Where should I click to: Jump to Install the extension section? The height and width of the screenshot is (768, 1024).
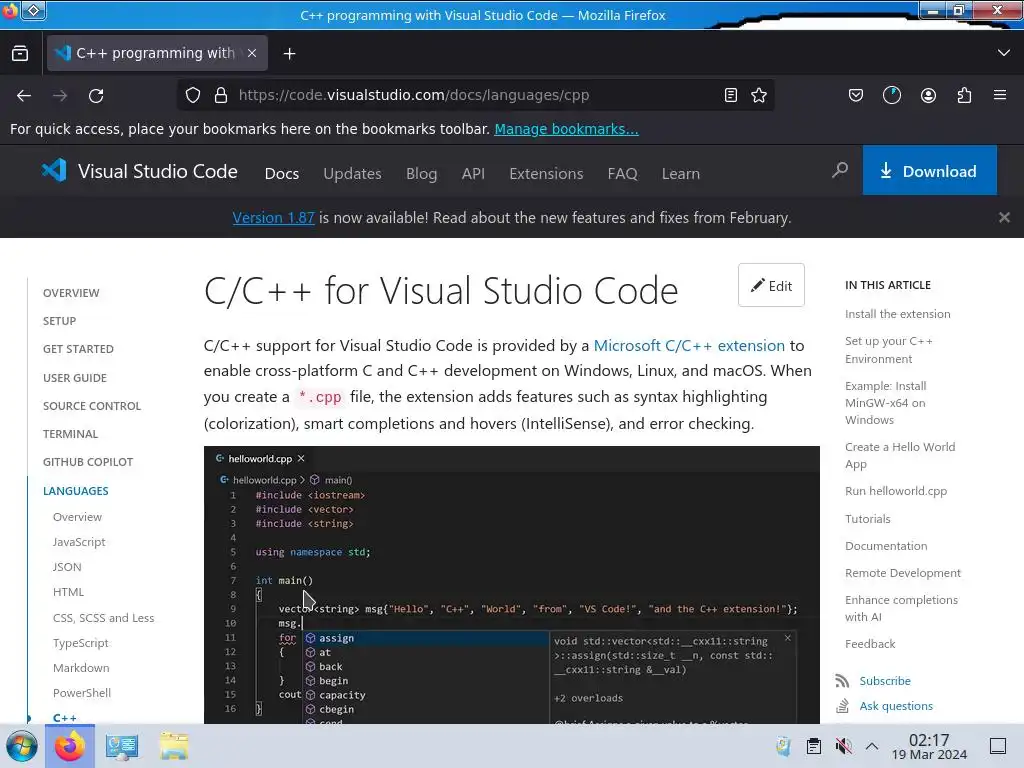pos(897,314)
